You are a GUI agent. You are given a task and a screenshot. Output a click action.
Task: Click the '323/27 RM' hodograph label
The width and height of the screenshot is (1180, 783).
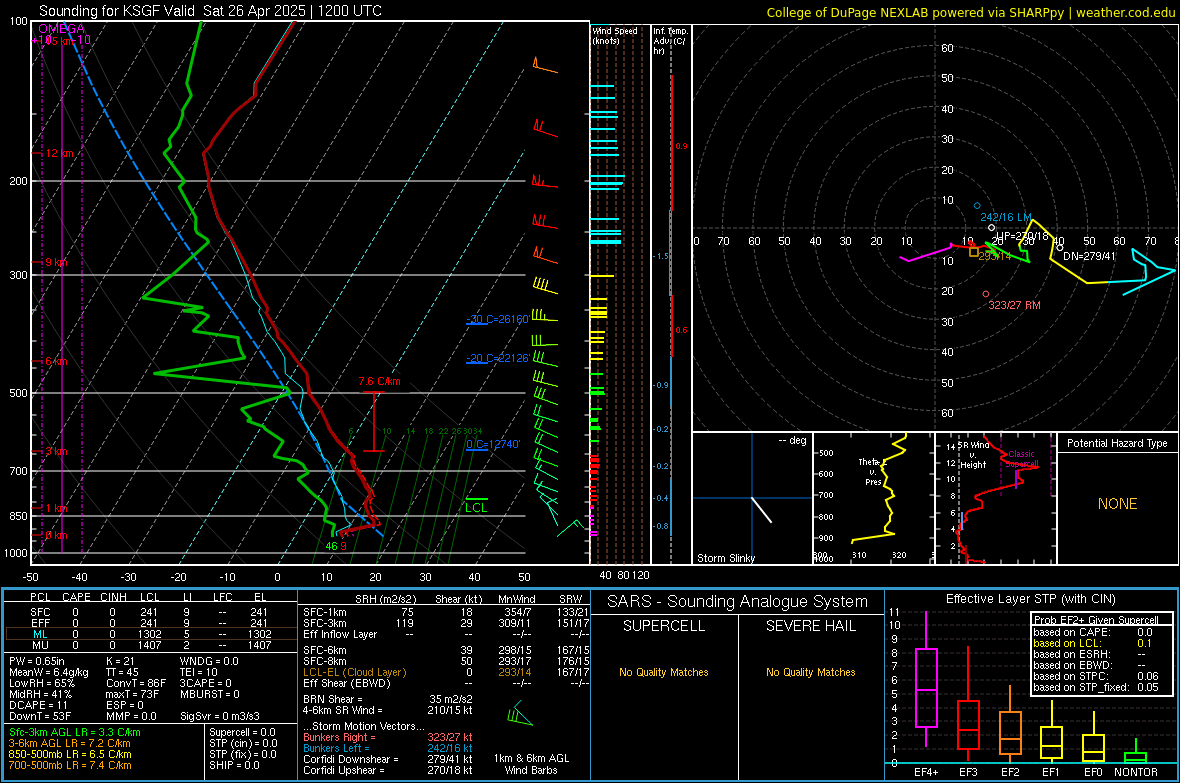pyautogui.click(x=1014, y=305)
